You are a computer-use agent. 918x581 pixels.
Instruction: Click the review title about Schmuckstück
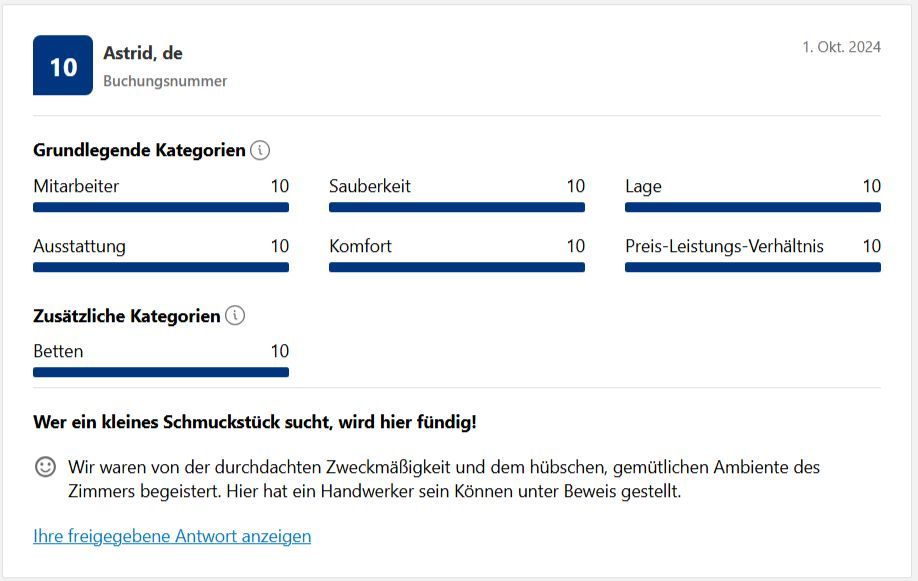pos(255,422)
